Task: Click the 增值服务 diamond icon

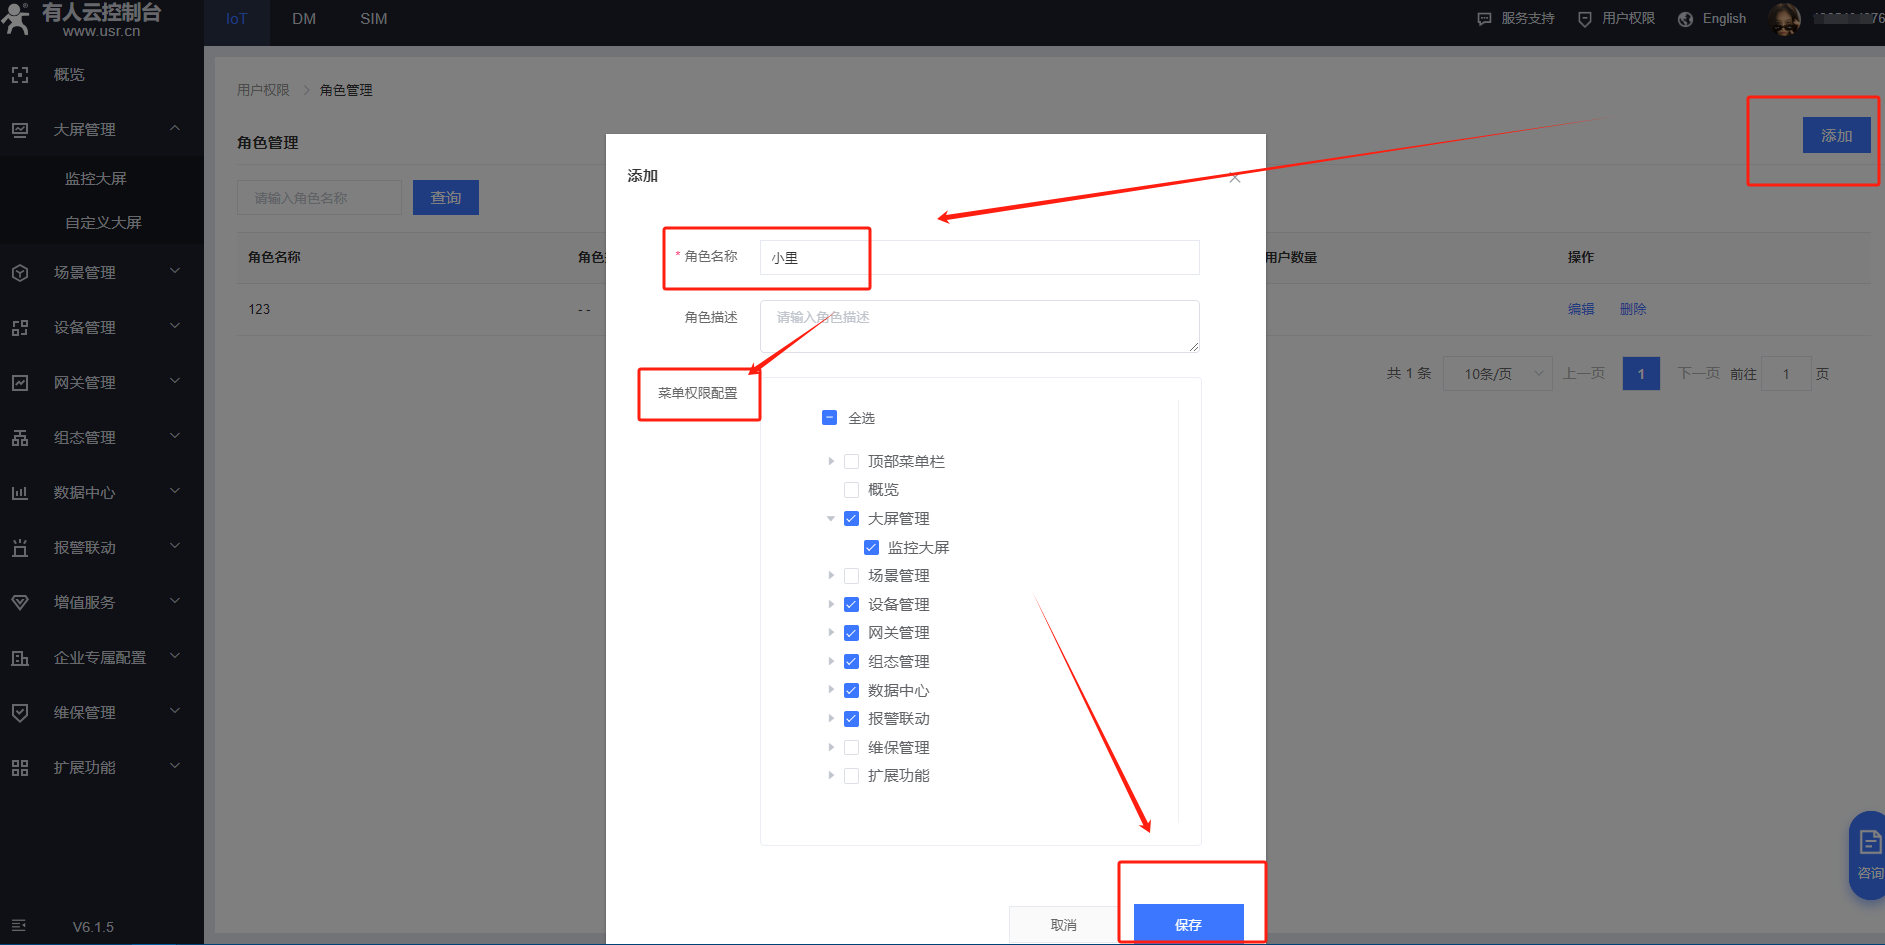Action: [x=20, y=603]
